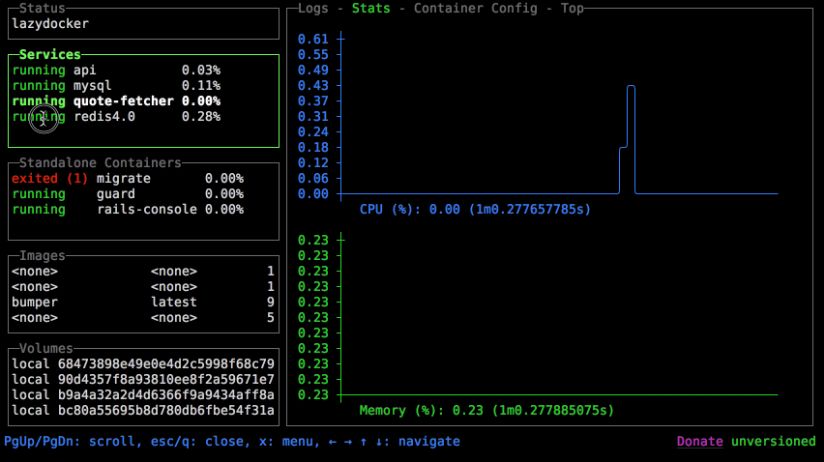Viewport: 824px width, 462px height.
Task: Select volume starting with 68473898
Action: click(x=142, y=363)
